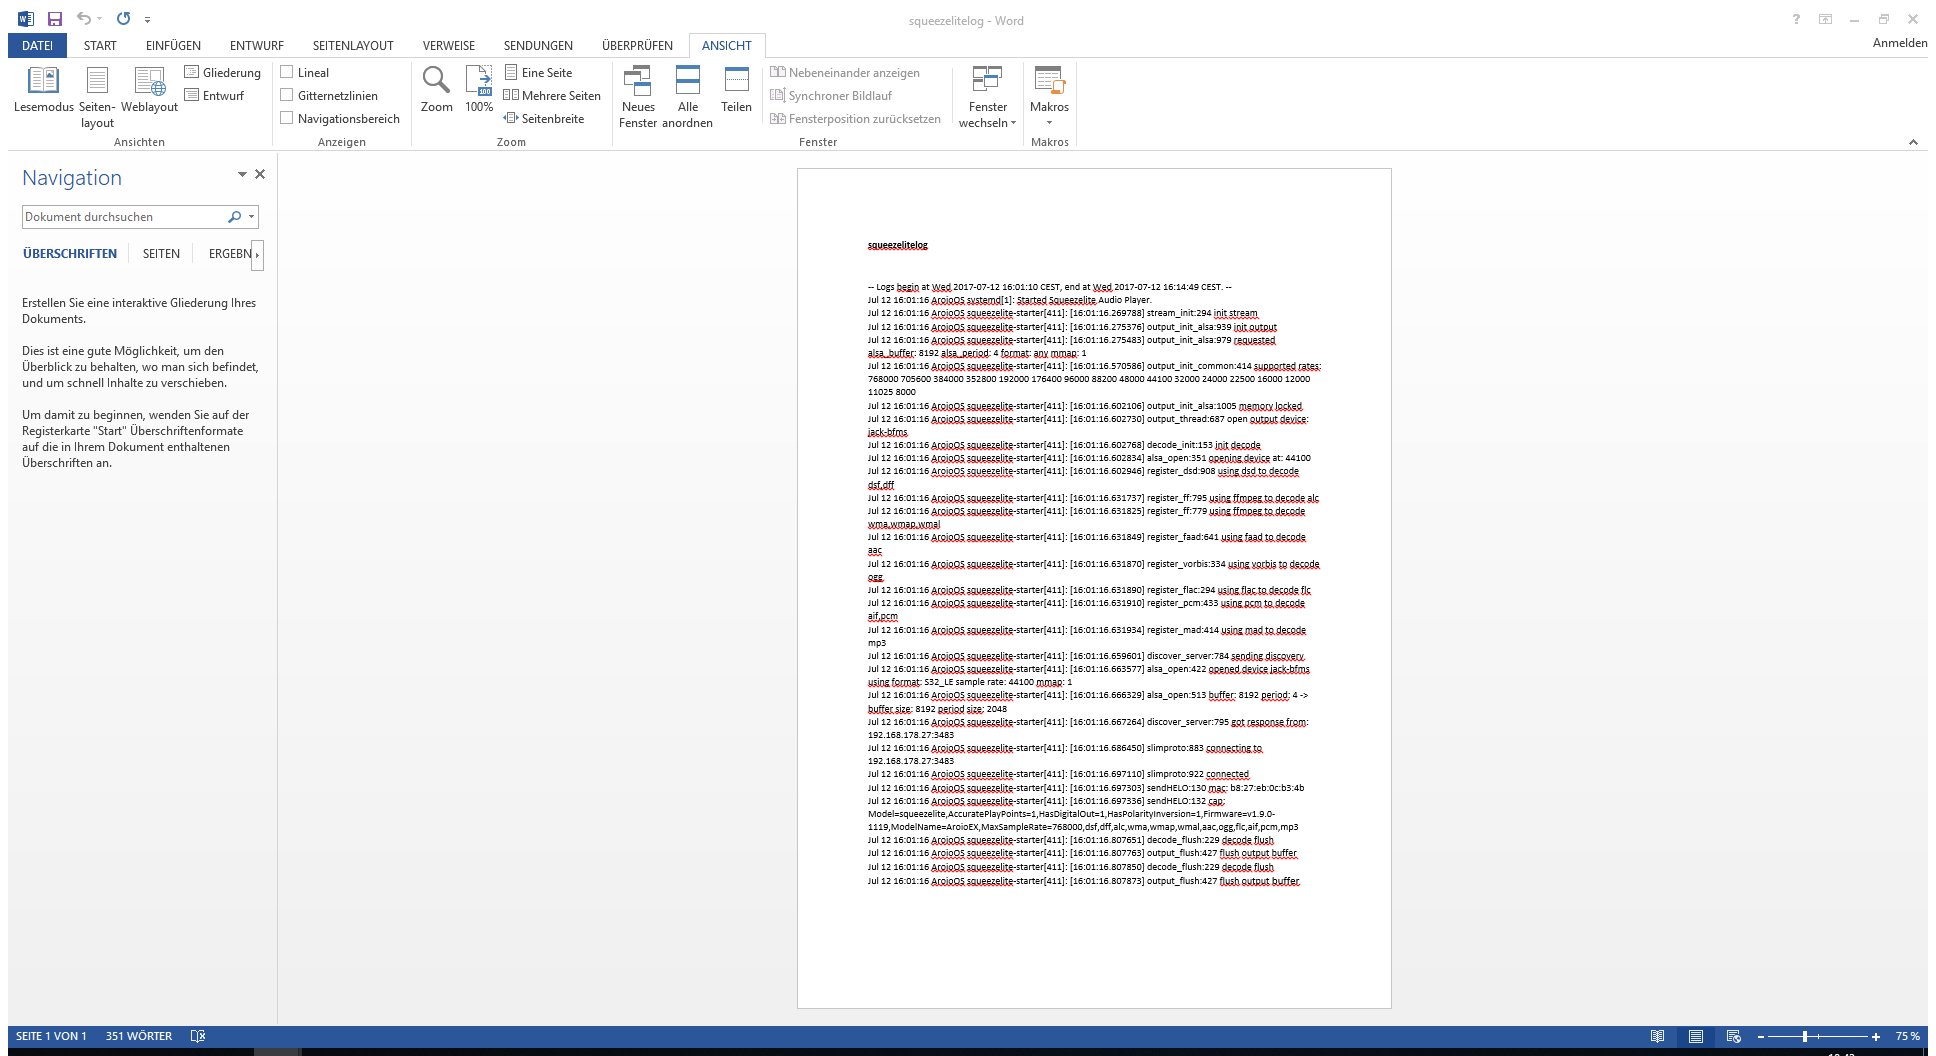Click search magnifier in Navigation
The width and height of the screenshot is (1936, 1056).
[234, 216]
